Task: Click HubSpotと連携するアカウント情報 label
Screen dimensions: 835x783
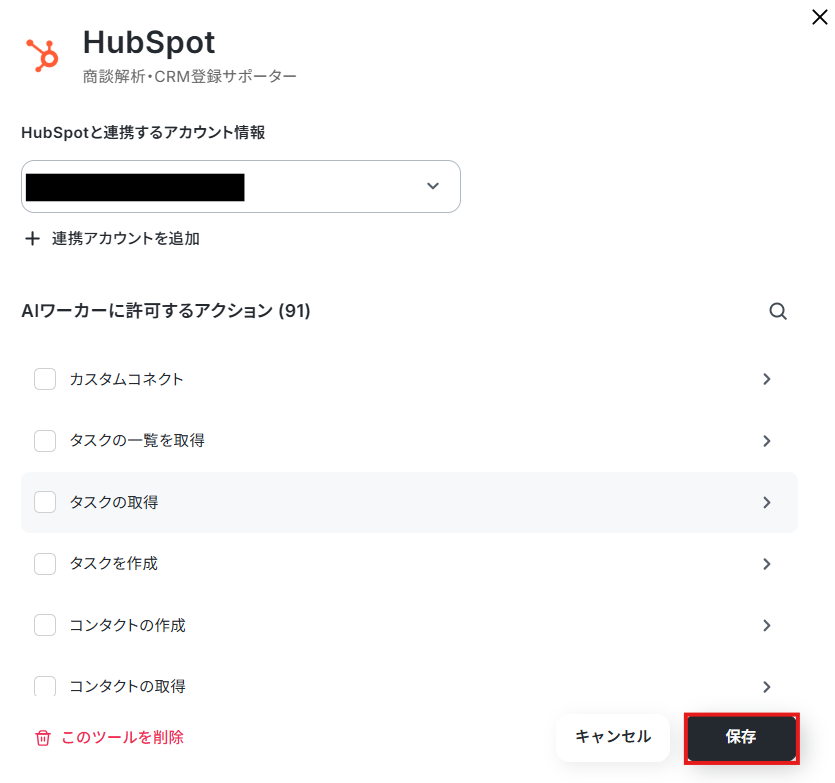Action: pos(143,132)
